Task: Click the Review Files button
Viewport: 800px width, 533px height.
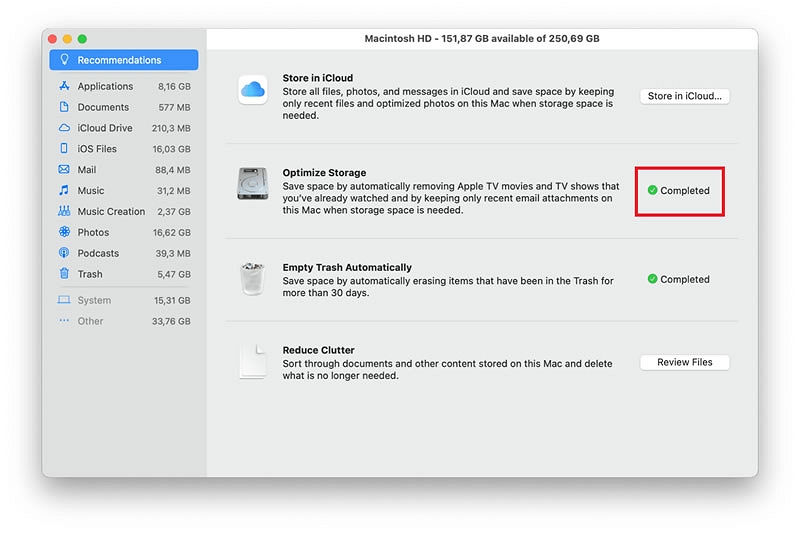Action: 685,362
